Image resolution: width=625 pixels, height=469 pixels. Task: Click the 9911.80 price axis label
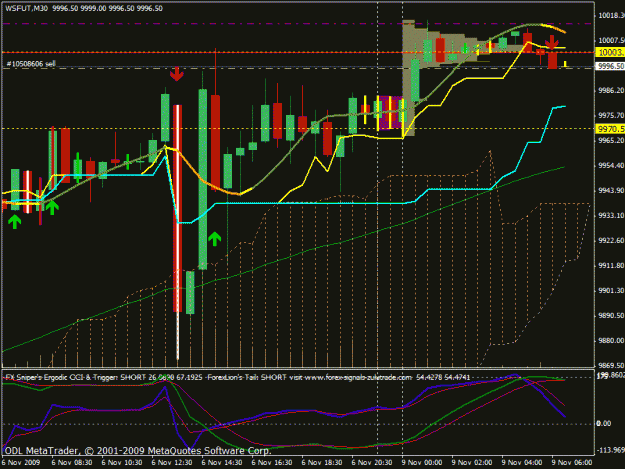(611, 265)
